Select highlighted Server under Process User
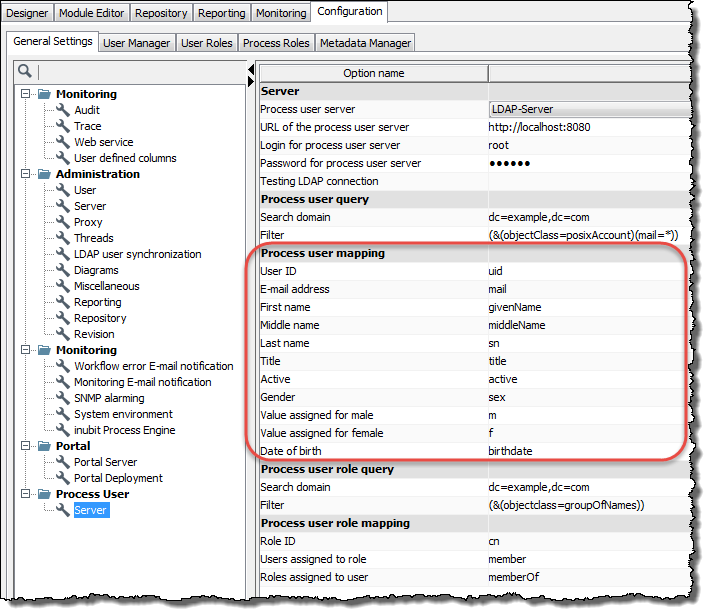The width and height of the screenshot is (711, 616). pyautogui.click(x=91, y=510)
